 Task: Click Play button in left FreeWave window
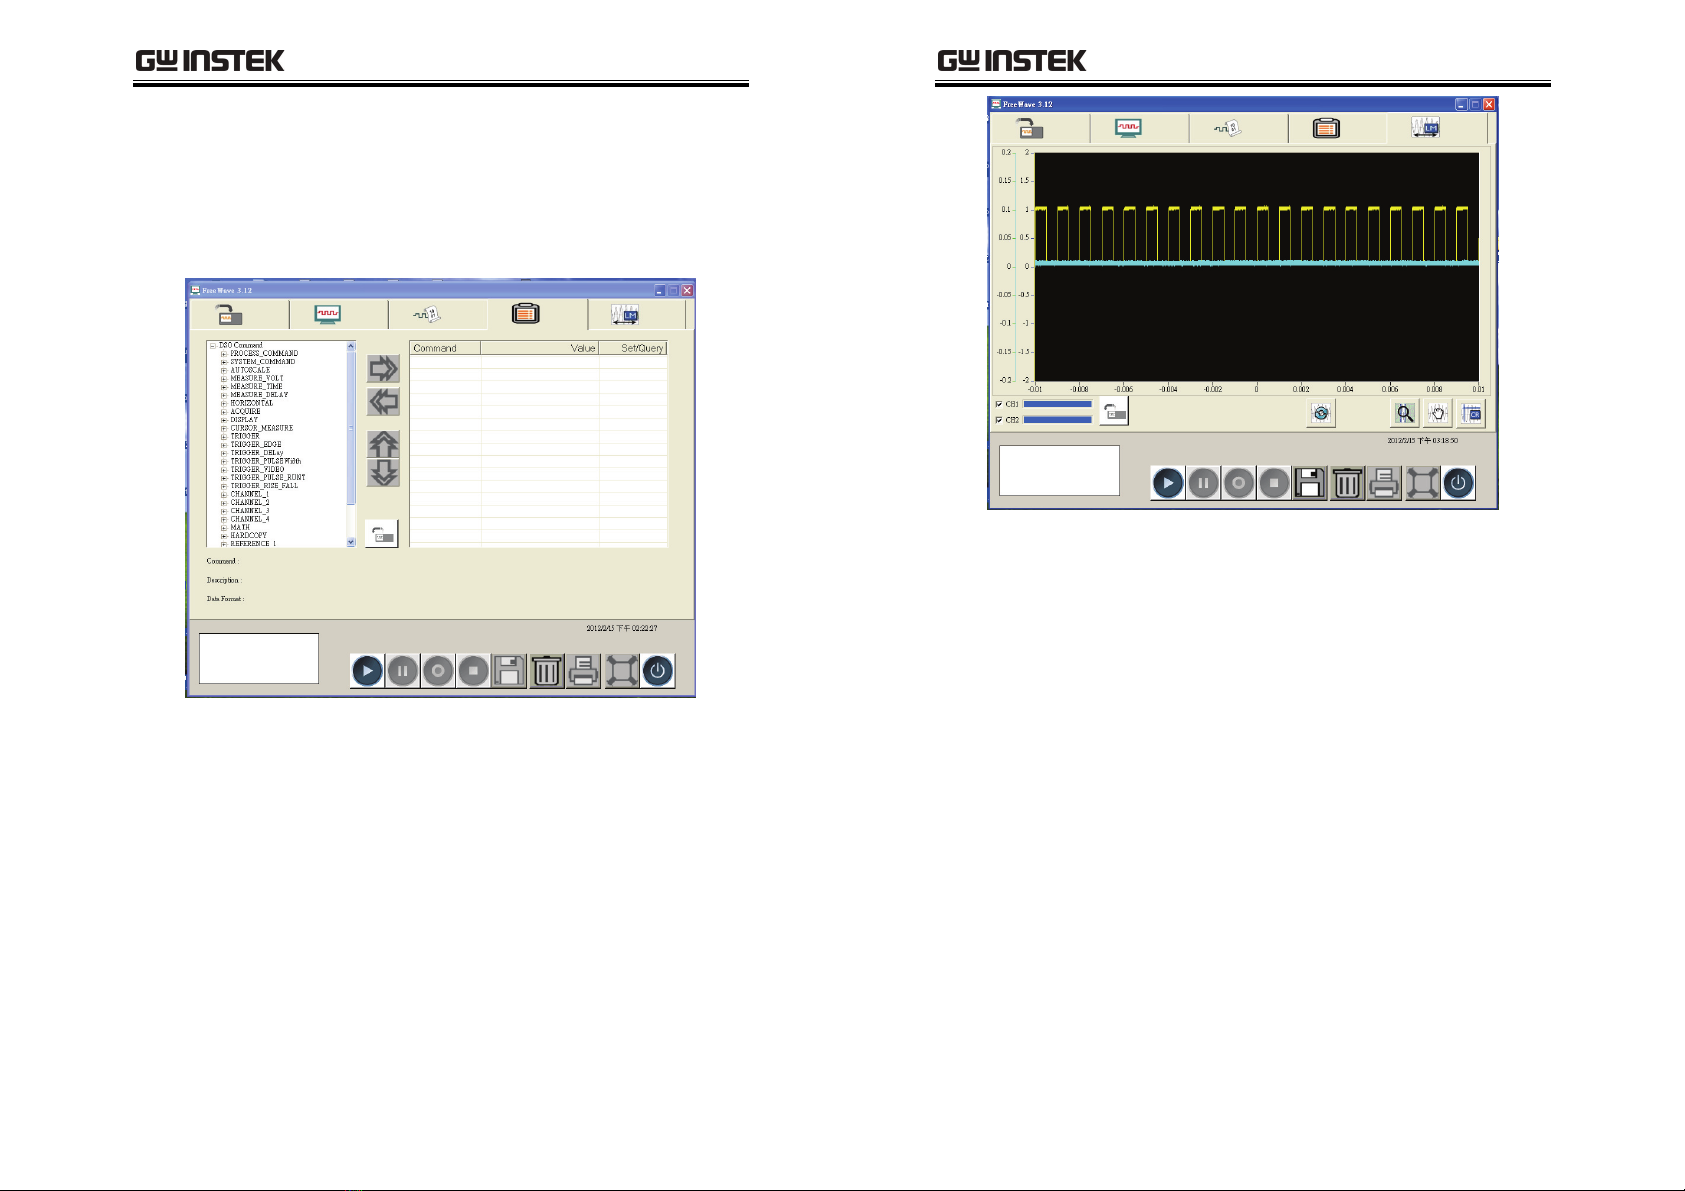click(367, 671)
